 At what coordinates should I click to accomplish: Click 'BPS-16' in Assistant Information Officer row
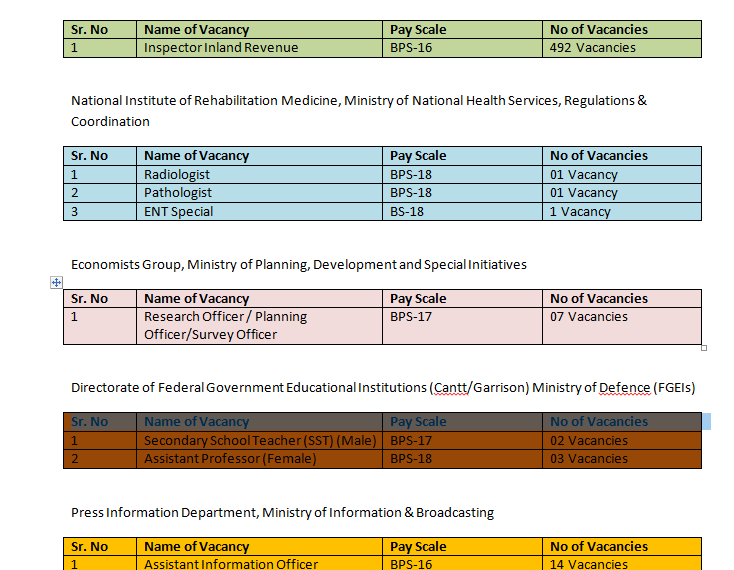462,563
